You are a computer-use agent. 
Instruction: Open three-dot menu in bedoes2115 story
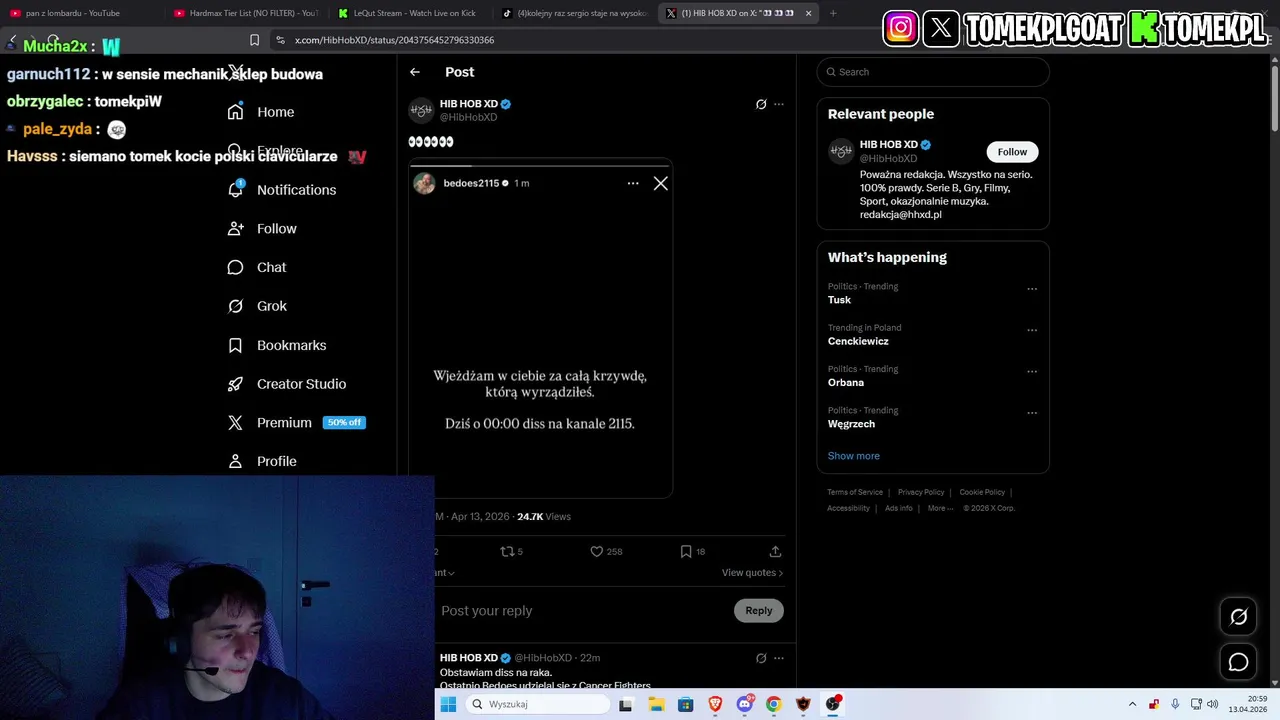(633, 183)
